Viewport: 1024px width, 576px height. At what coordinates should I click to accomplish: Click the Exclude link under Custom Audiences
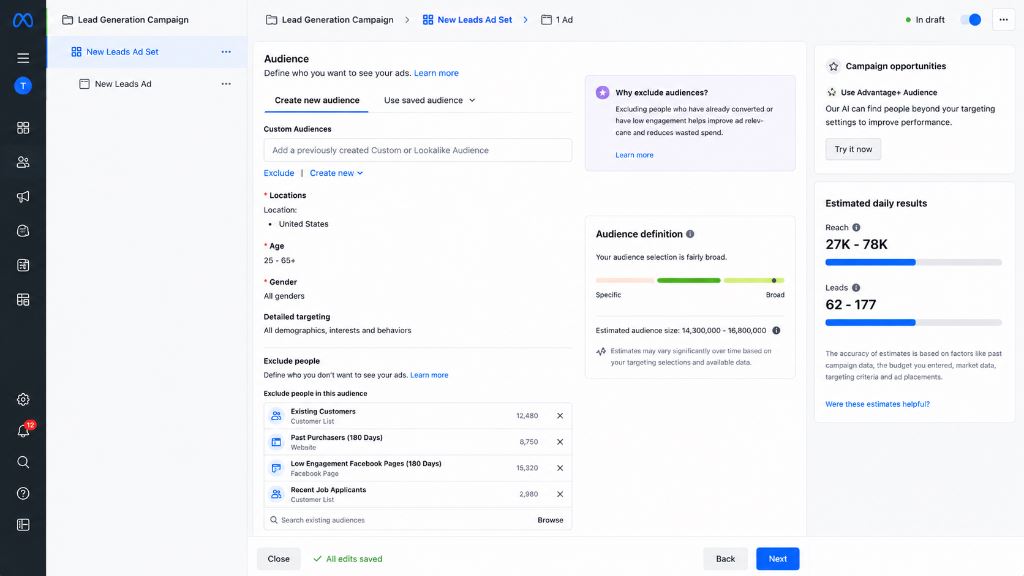click(279, 173)
